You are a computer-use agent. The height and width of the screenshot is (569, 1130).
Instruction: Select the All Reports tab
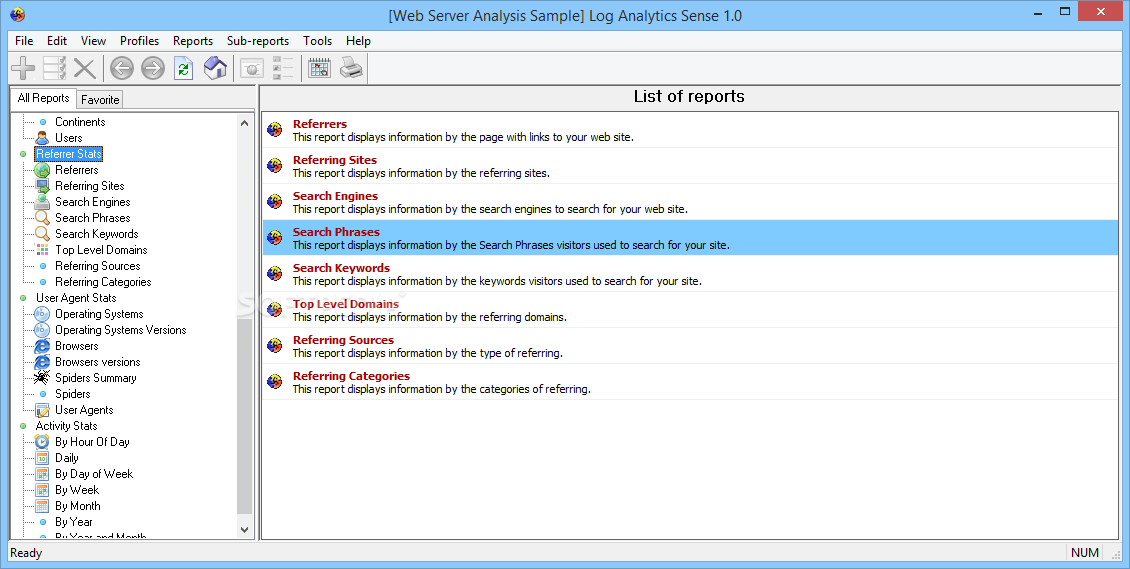coord(43,98)
